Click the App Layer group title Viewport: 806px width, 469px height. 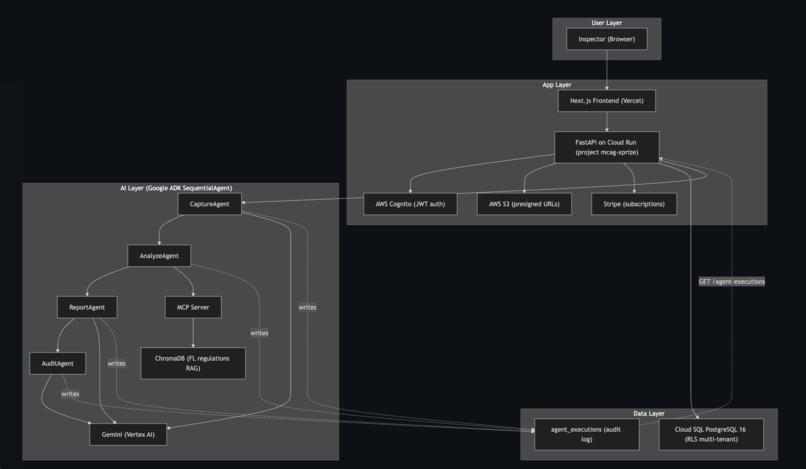(557, 85)
